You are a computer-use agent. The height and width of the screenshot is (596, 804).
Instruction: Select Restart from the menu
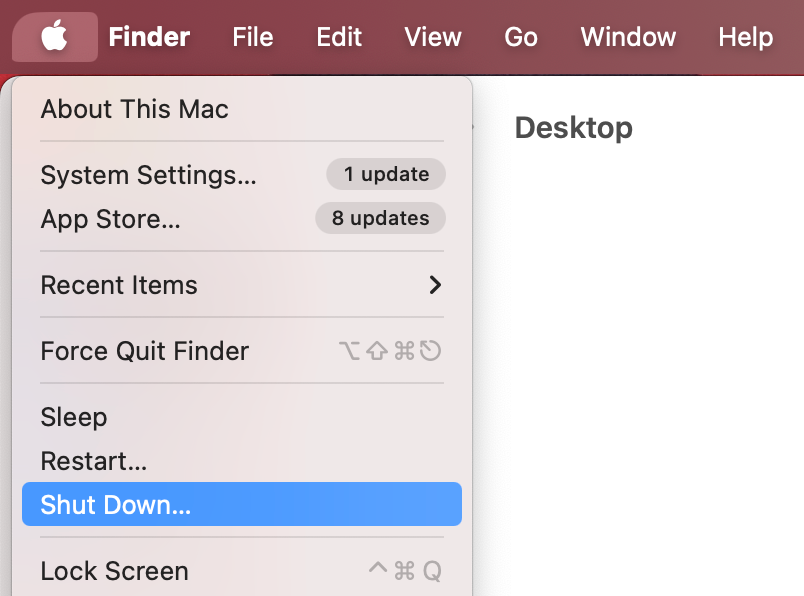point(93,461)
